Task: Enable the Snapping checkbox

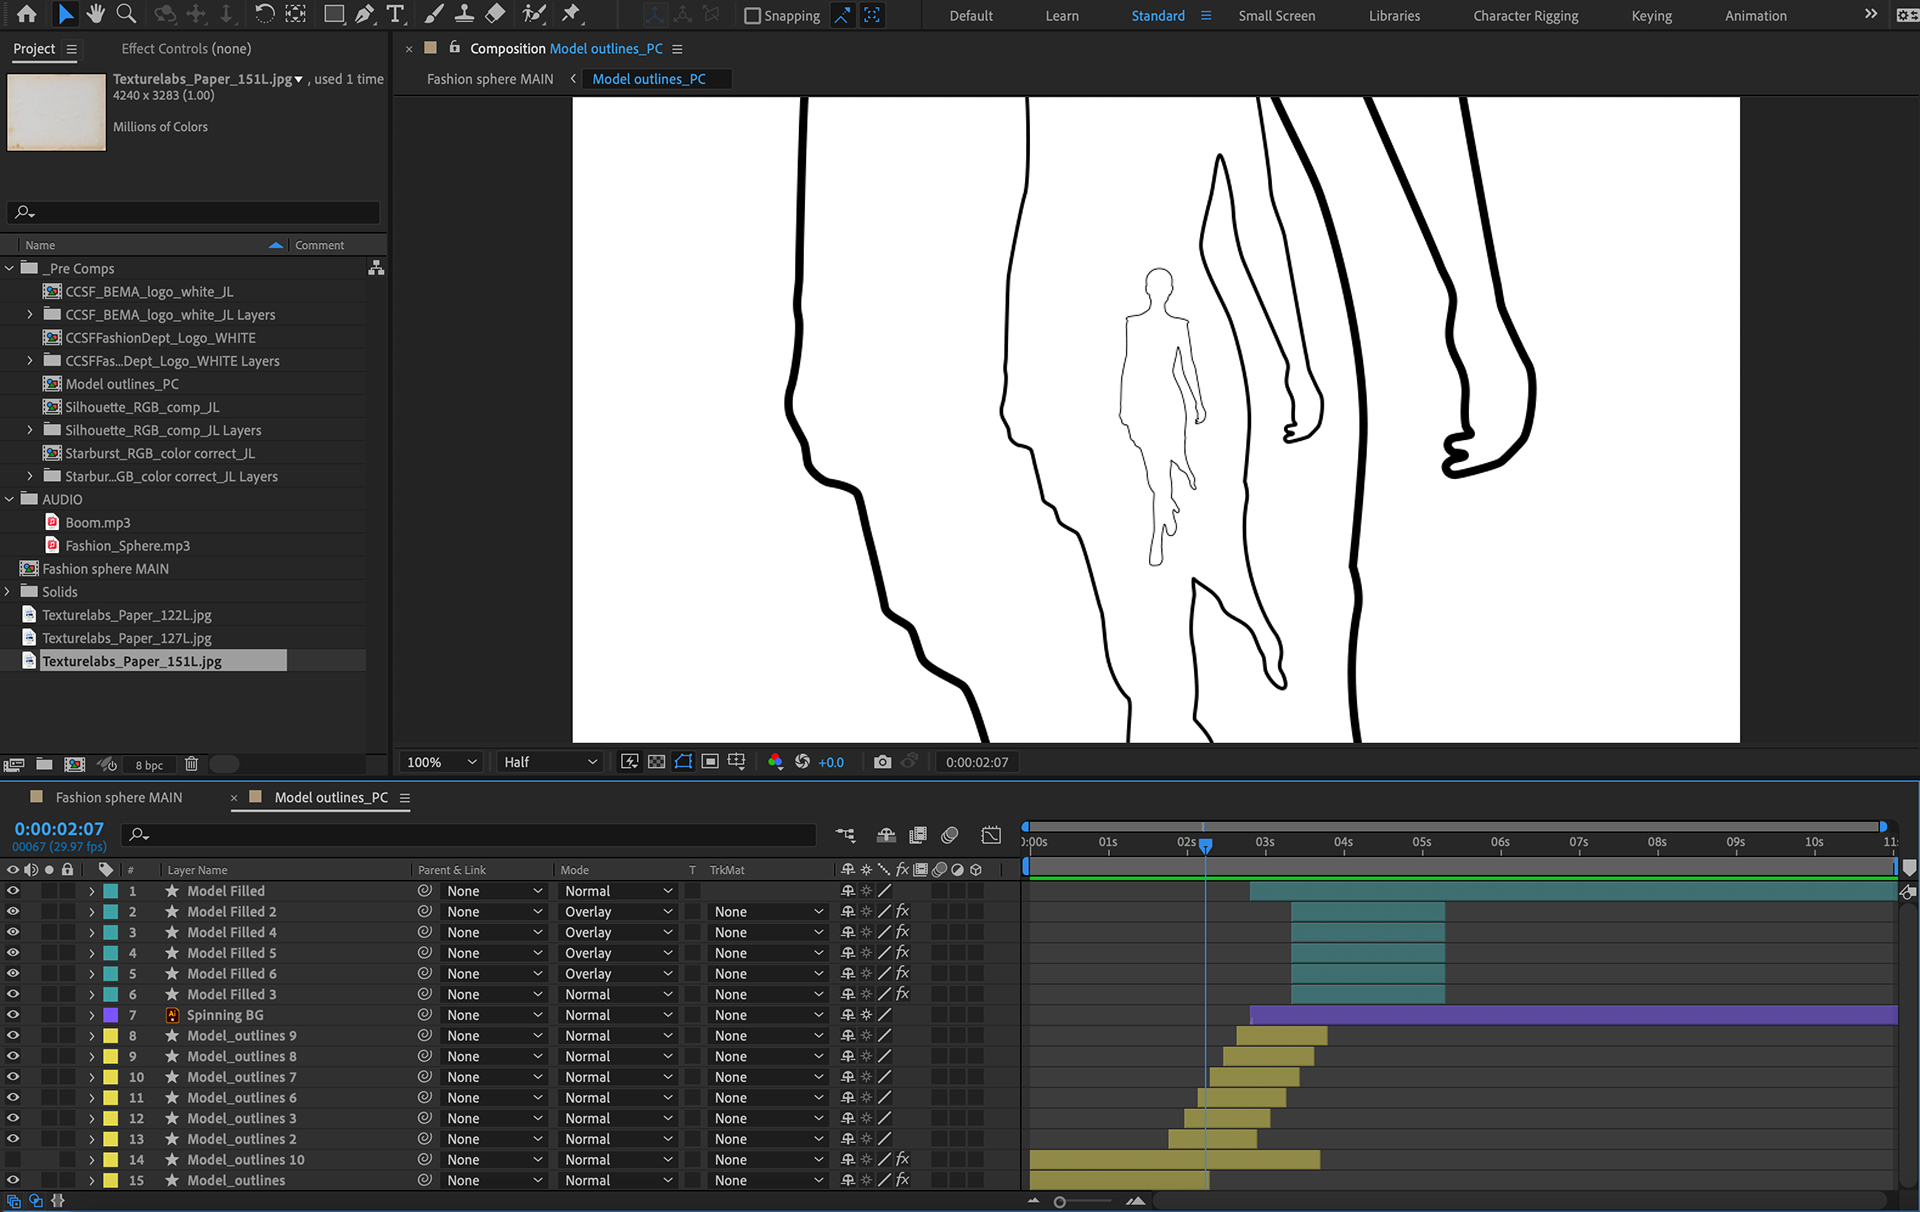Action: click(x=753, y=16)
